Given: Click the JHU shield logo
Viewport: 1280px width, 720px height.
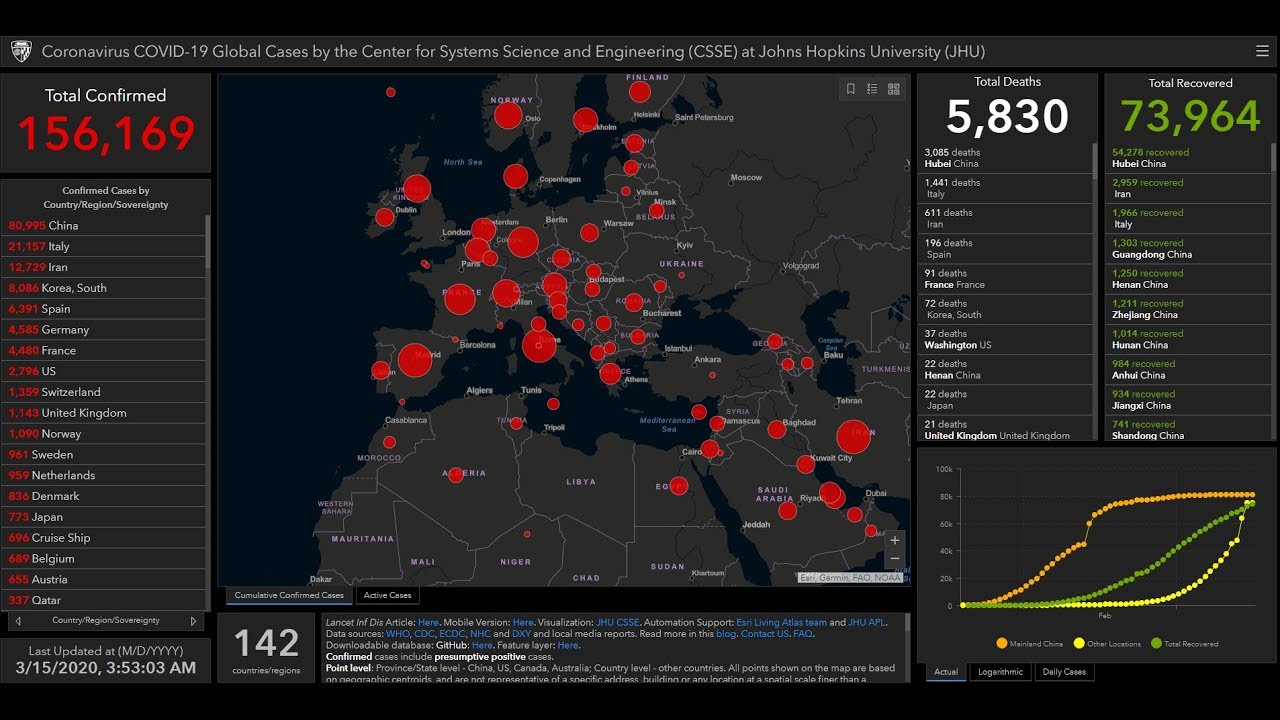Looking at the screenshot, I should [21, 51].
